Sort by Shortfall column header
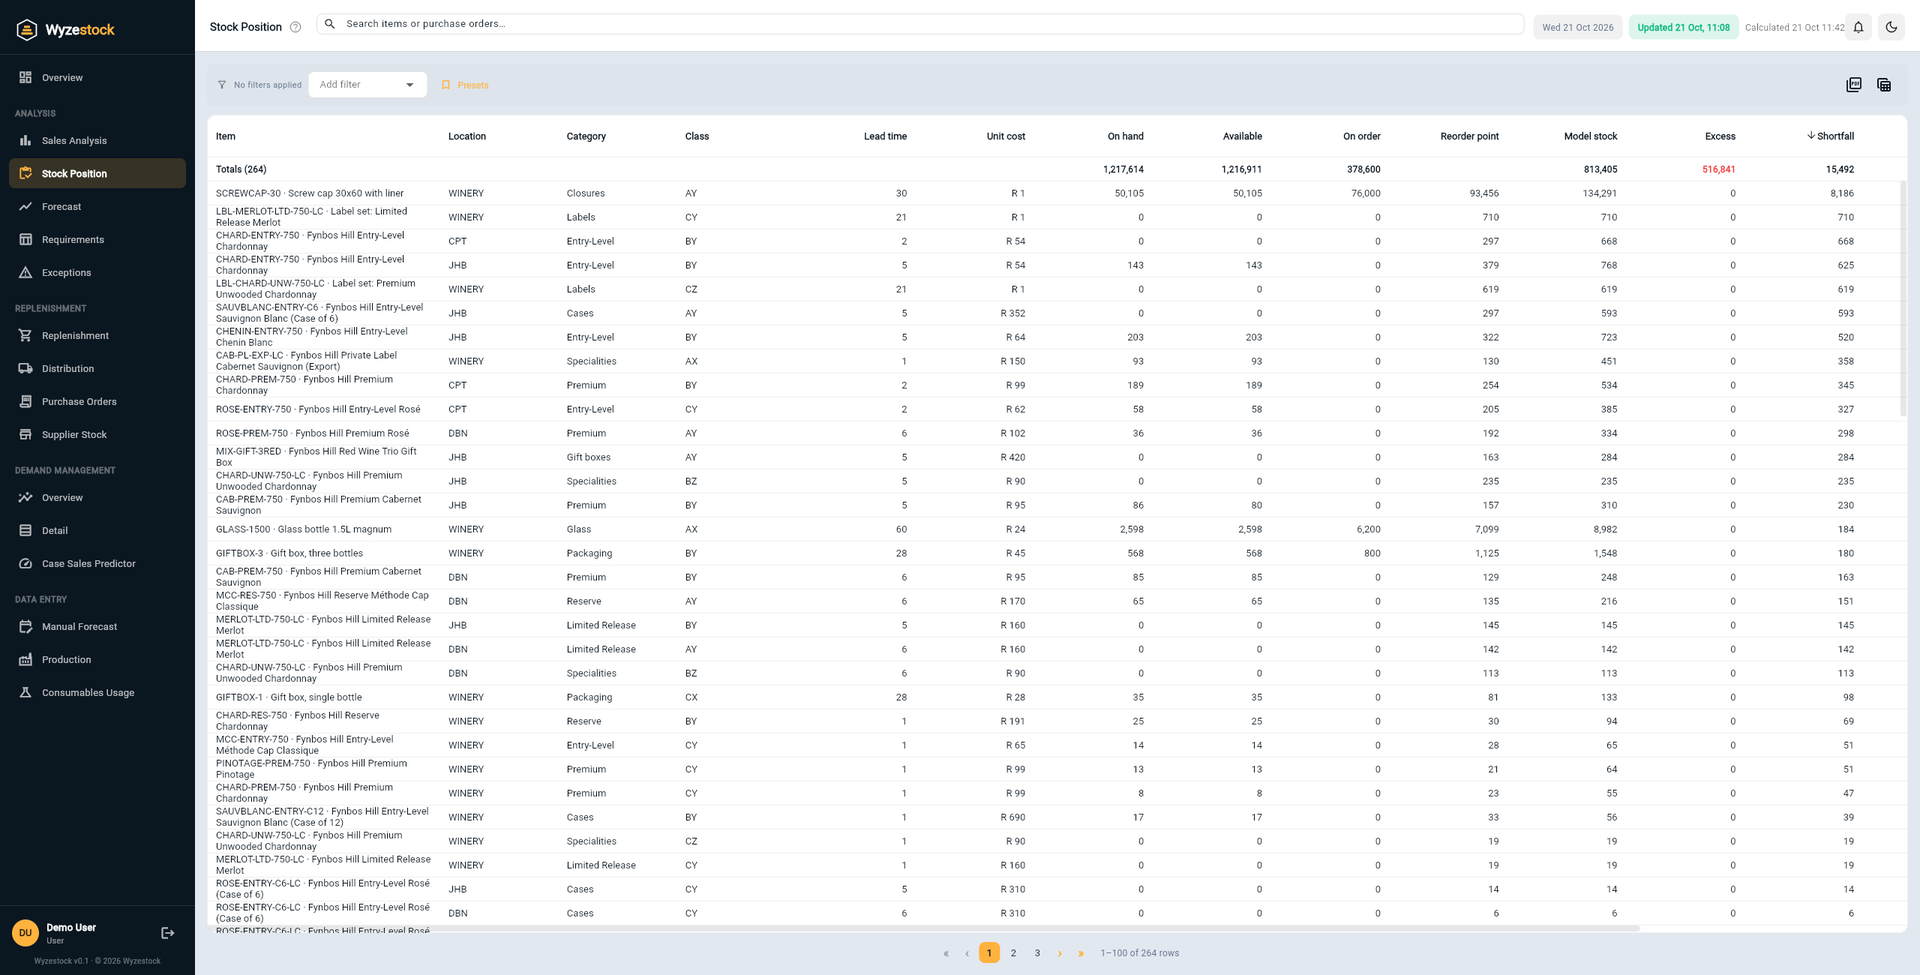The image size is (1920, 975). click(x=1830, y=136)
